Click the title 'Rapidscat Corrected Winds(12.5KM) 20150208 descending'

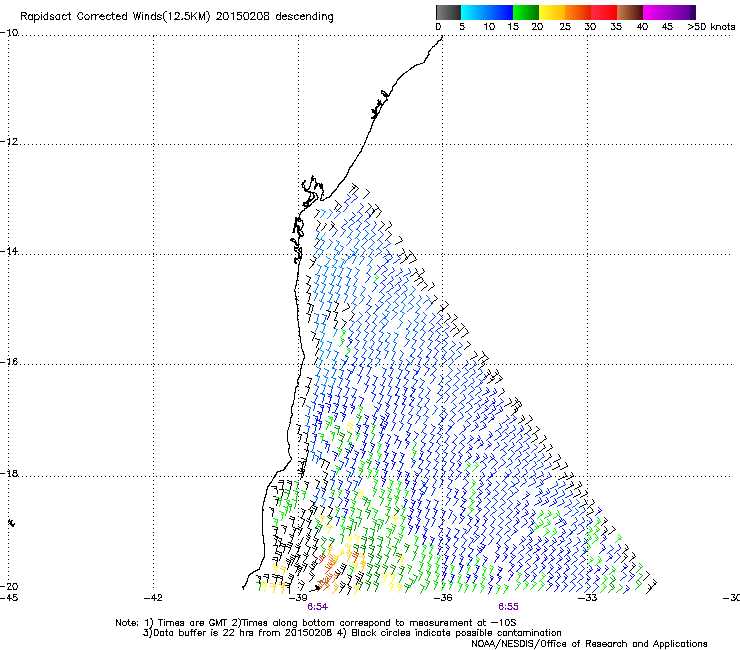pyautogui.click(x=177, y=17)
